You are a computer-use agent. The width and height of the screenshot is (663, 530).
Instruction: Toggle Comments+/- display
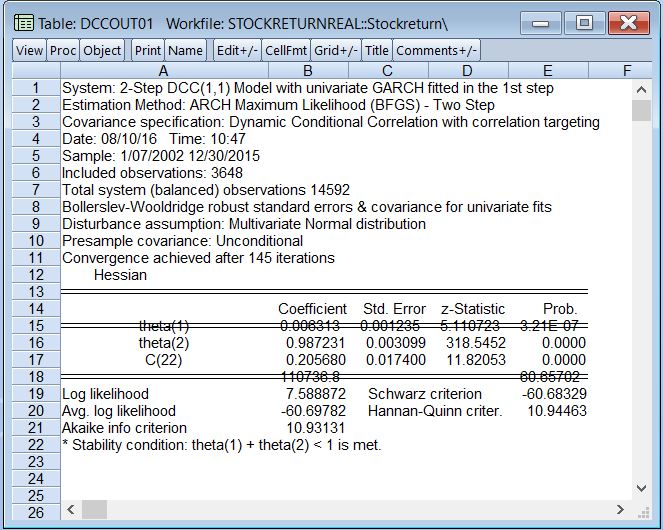point(437,50)
